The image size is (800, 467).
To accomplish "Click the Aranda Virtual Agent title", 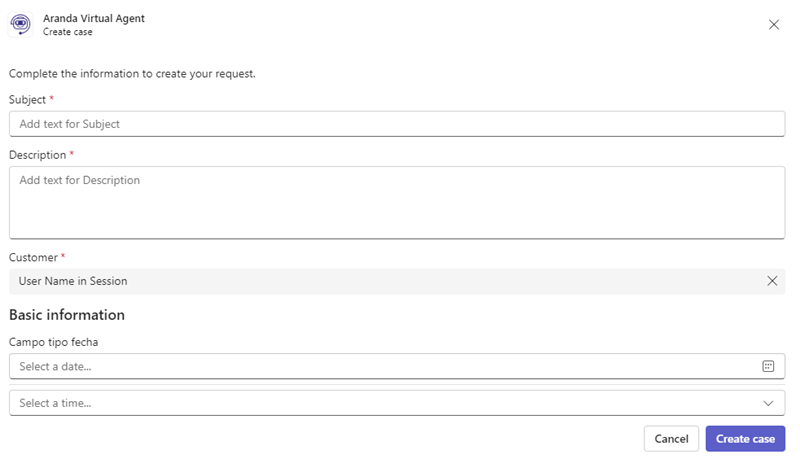I will click(94, 18).
